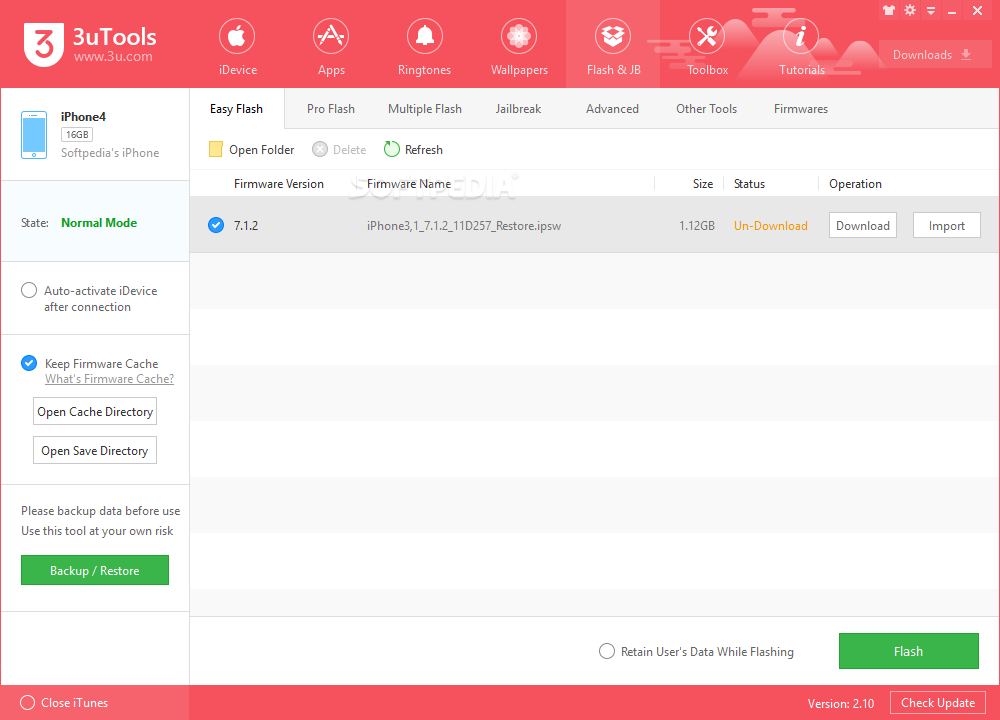
Task: Click the Version: 2.10 status text
Action: point(841,703)
